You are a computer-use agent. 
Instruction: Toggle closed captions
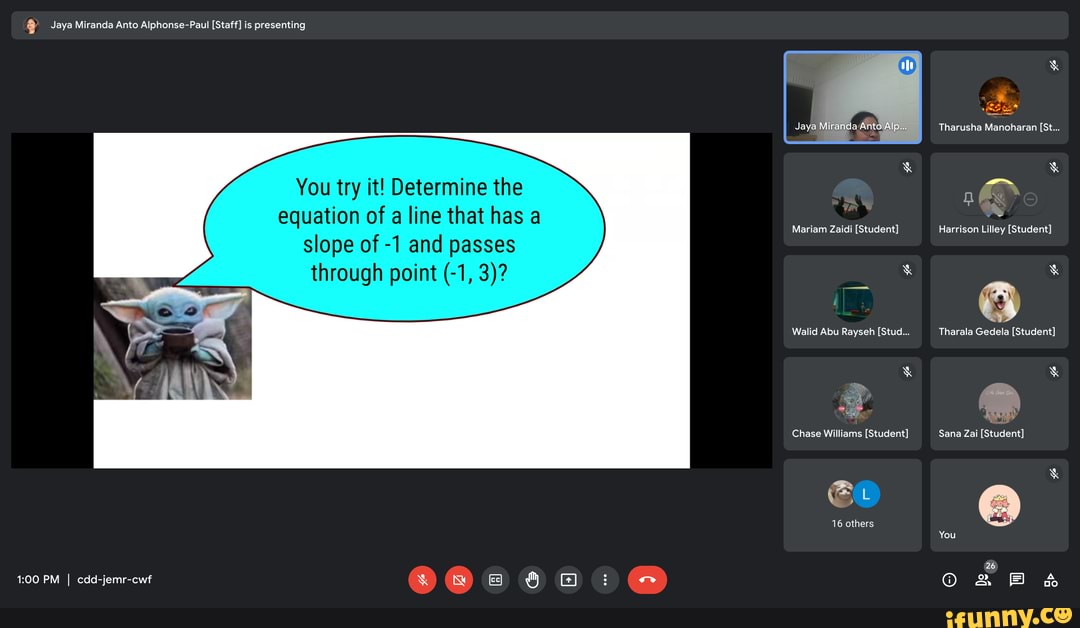(495, 580)
